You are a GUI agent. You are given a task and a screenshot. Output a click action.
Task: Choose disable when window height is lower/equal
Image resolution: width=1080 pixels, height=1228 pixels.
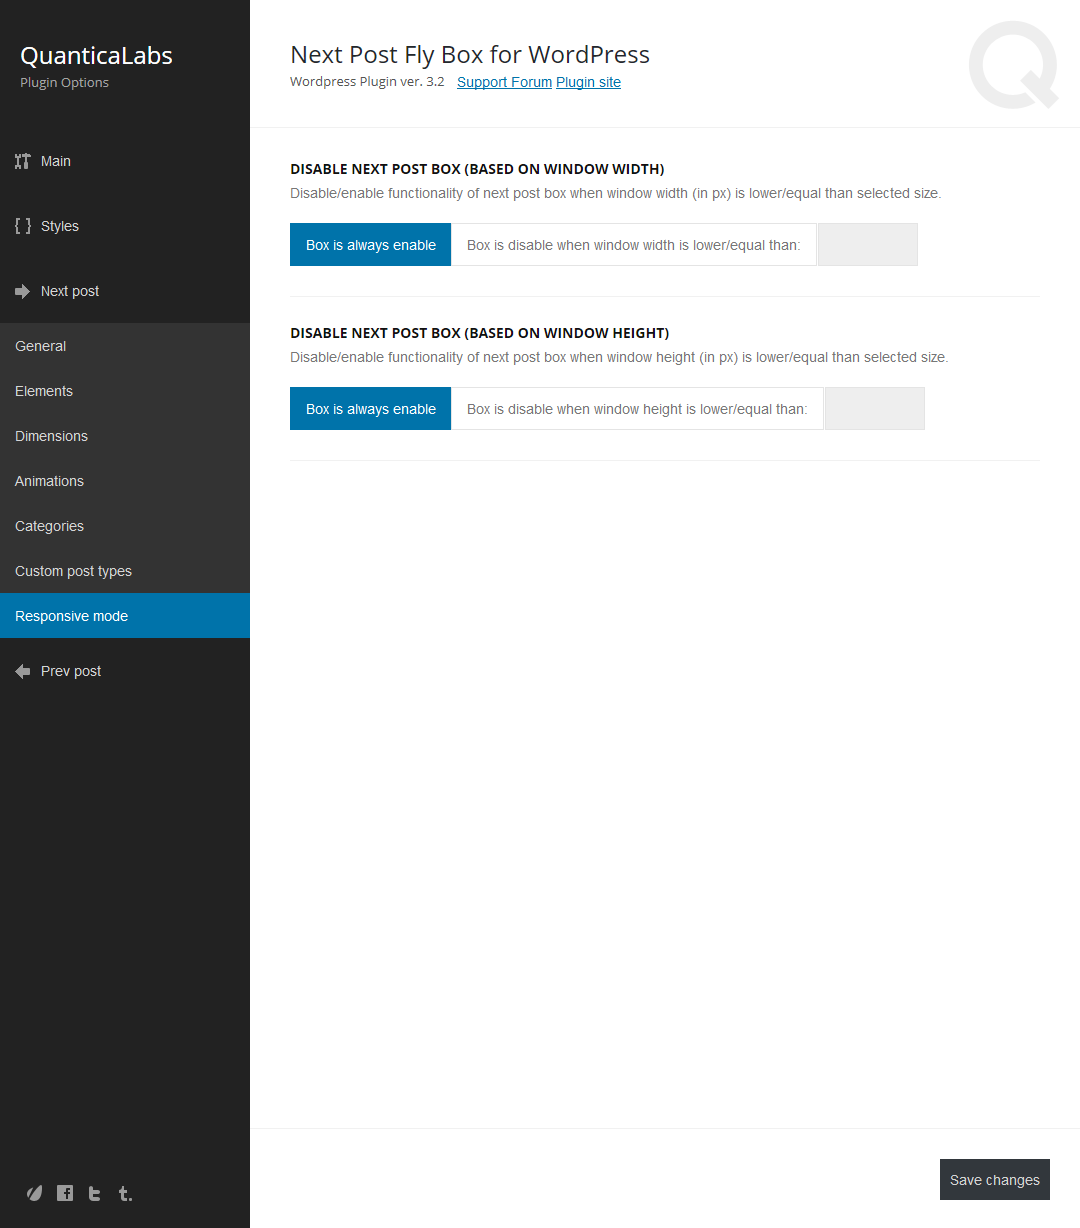tap(637, 409)
